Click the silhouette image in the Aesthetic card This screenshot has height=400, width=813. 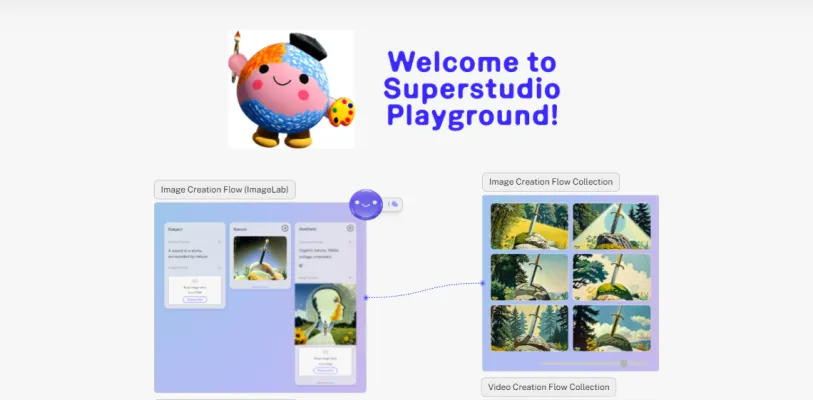click(324, 314)
